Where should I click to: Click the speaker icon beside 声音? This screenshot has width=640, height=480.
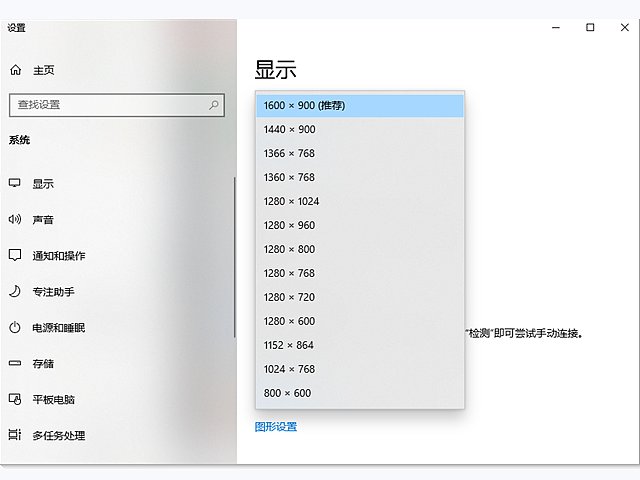15,219
